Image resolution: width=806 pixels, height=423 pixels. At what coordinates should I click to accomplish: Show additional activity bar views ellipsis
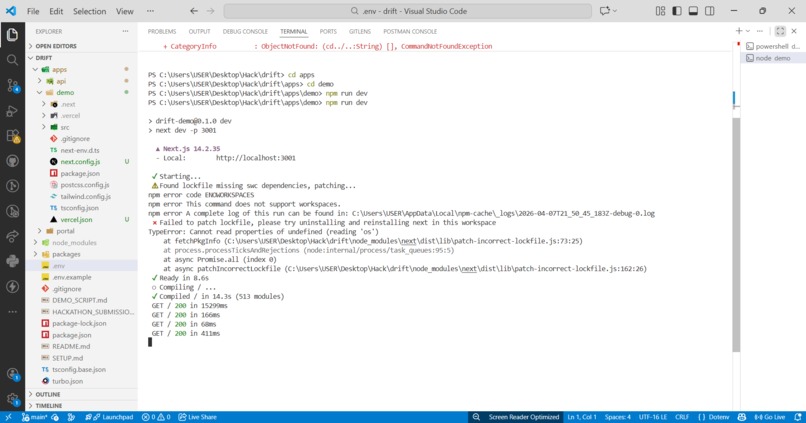[12, 311]
